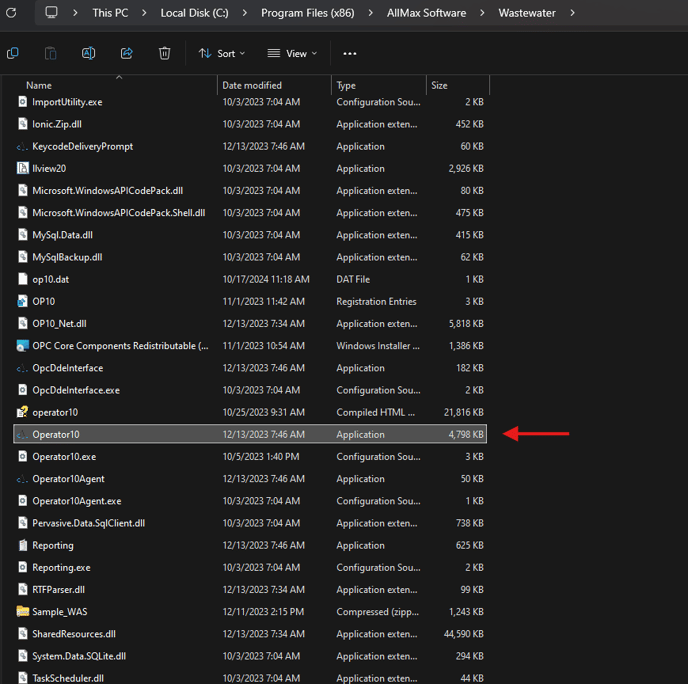The image size is (688, 684).
Task: Open the View dropdown menu
Action: pos(292,54)
